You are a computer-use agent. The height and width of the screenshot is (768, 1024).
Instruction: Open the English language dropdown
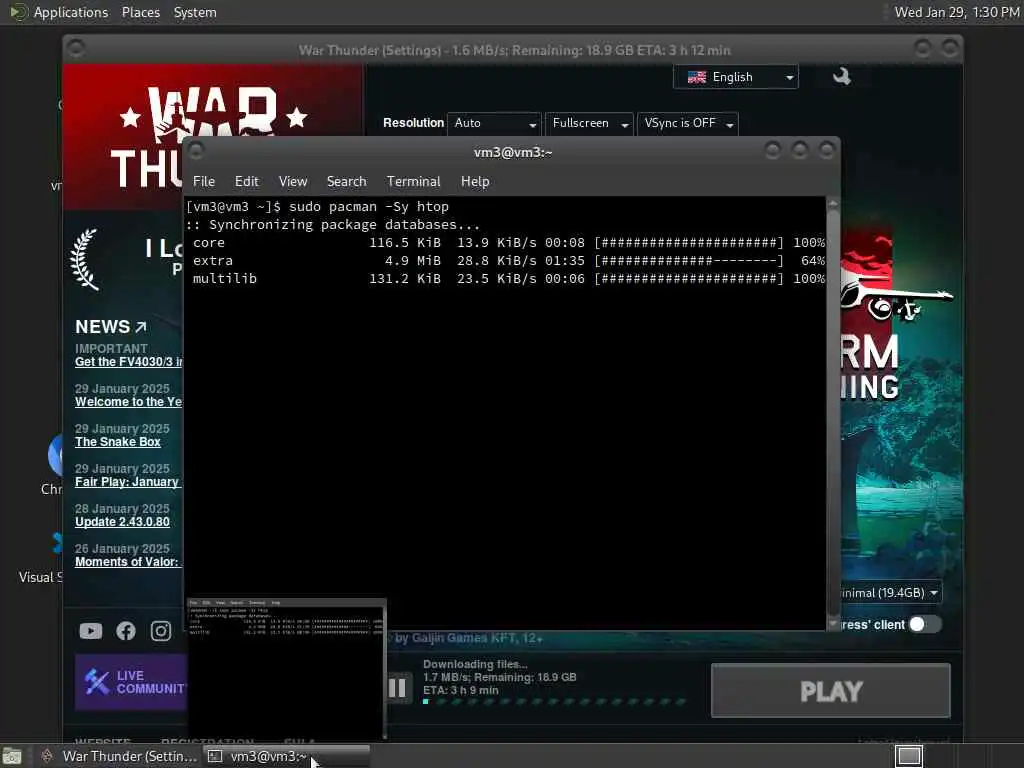[735, 77]
